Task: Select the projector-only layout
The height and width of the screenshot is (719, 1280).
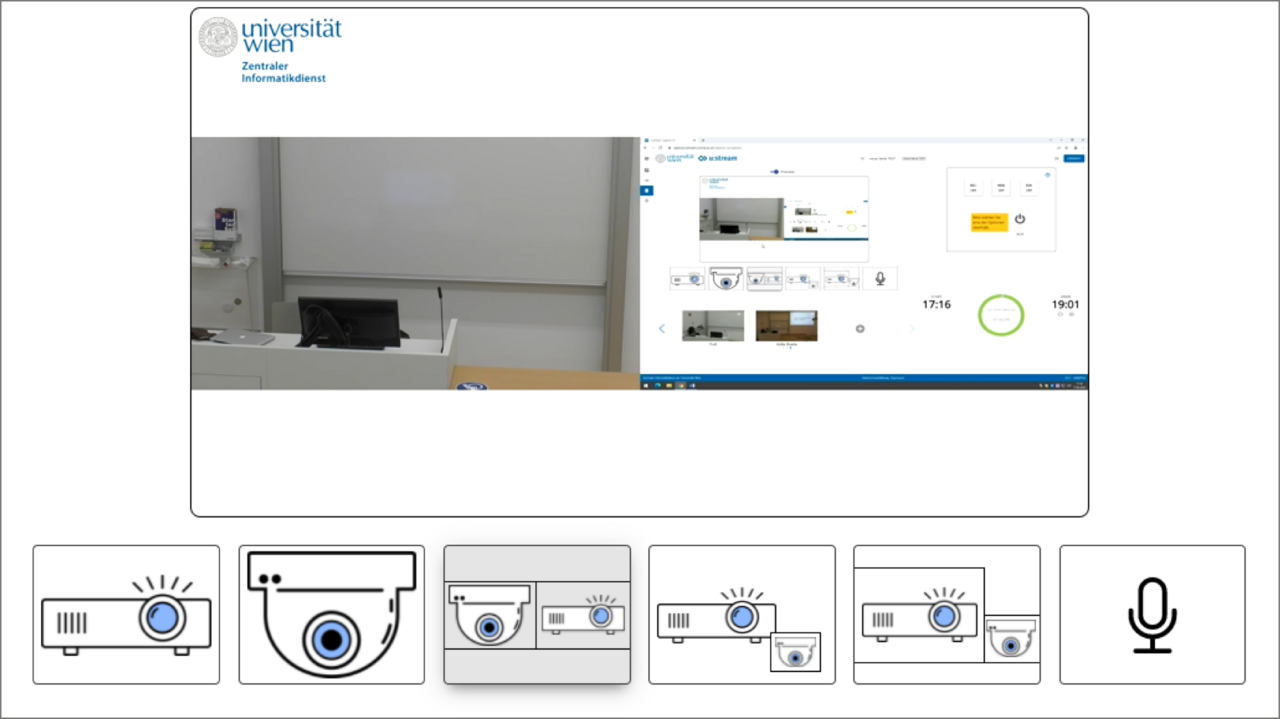Action: coord(126,614)
